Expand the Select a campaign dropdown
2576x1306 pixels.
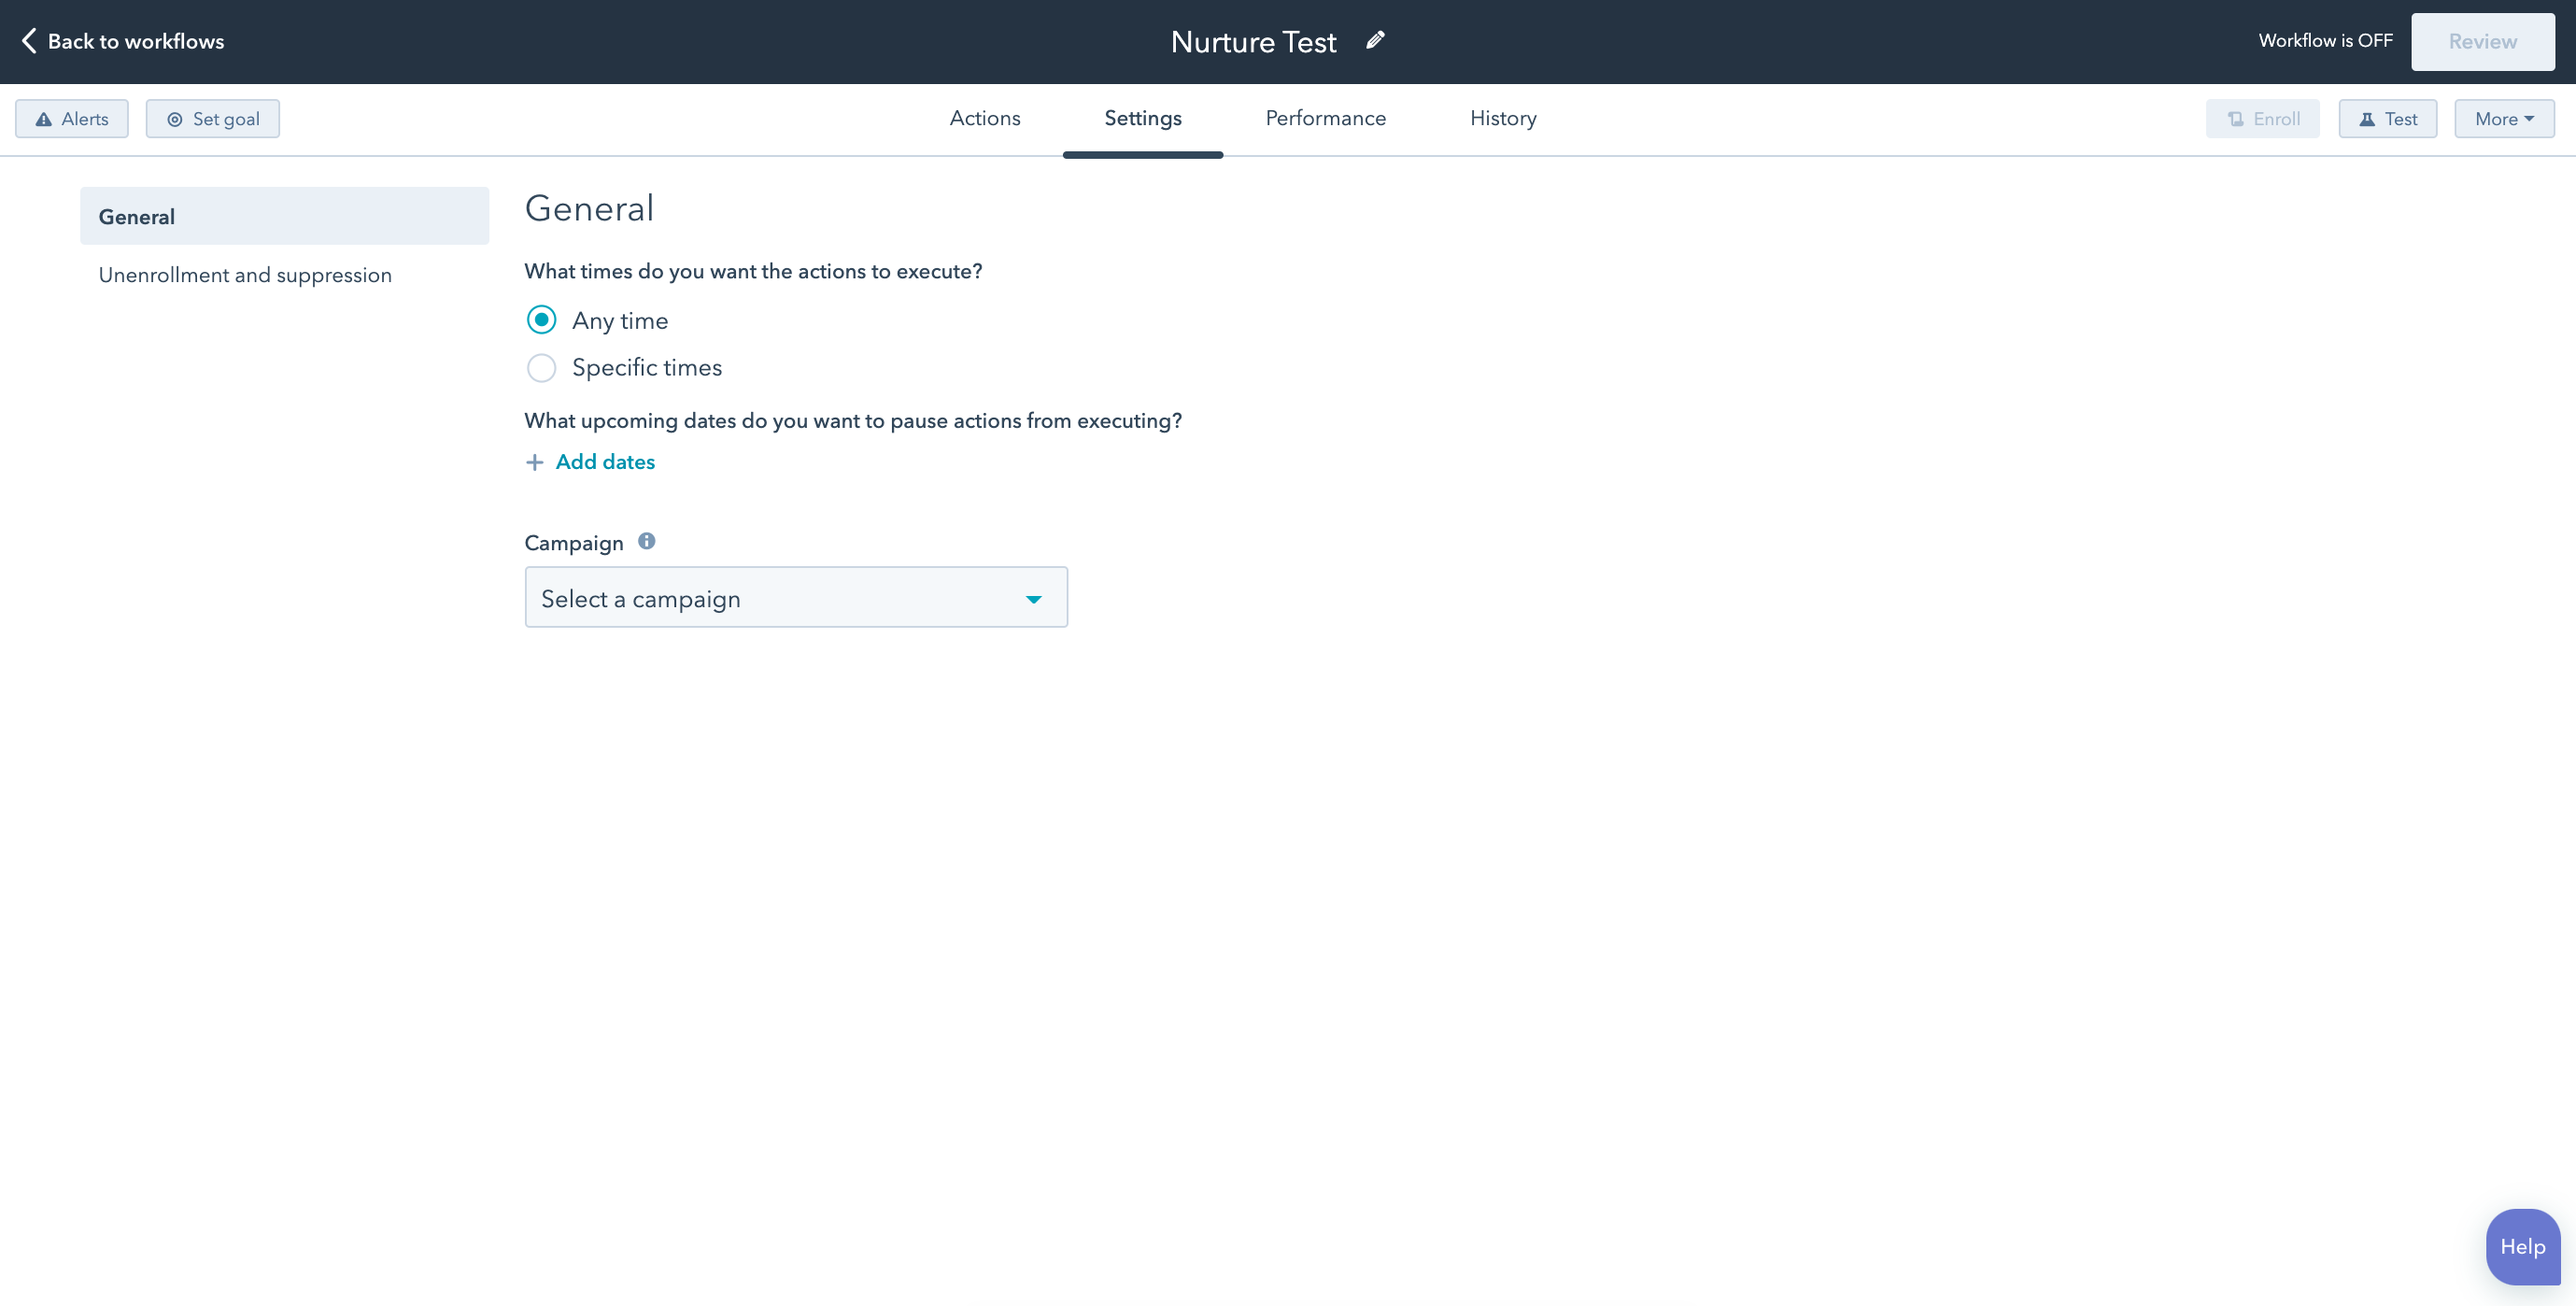pos(796,596)
